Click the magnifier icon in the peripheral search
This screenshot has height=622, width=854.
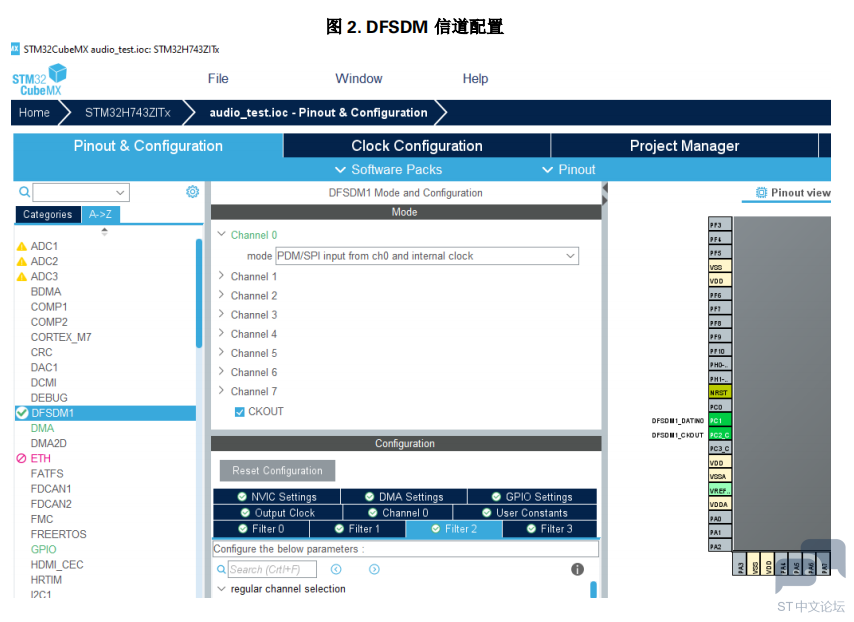(25, 192)
